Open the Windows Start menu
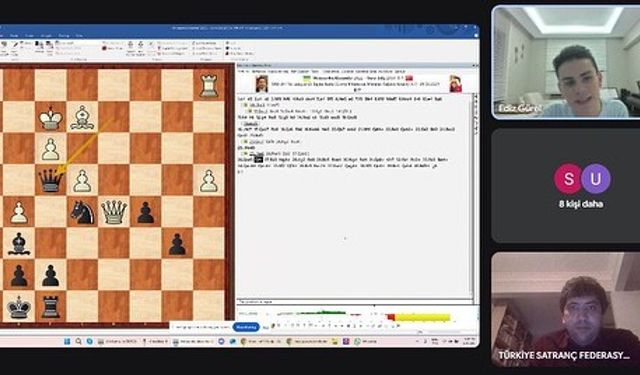This screenshot has height=375, width=640. 67,342
